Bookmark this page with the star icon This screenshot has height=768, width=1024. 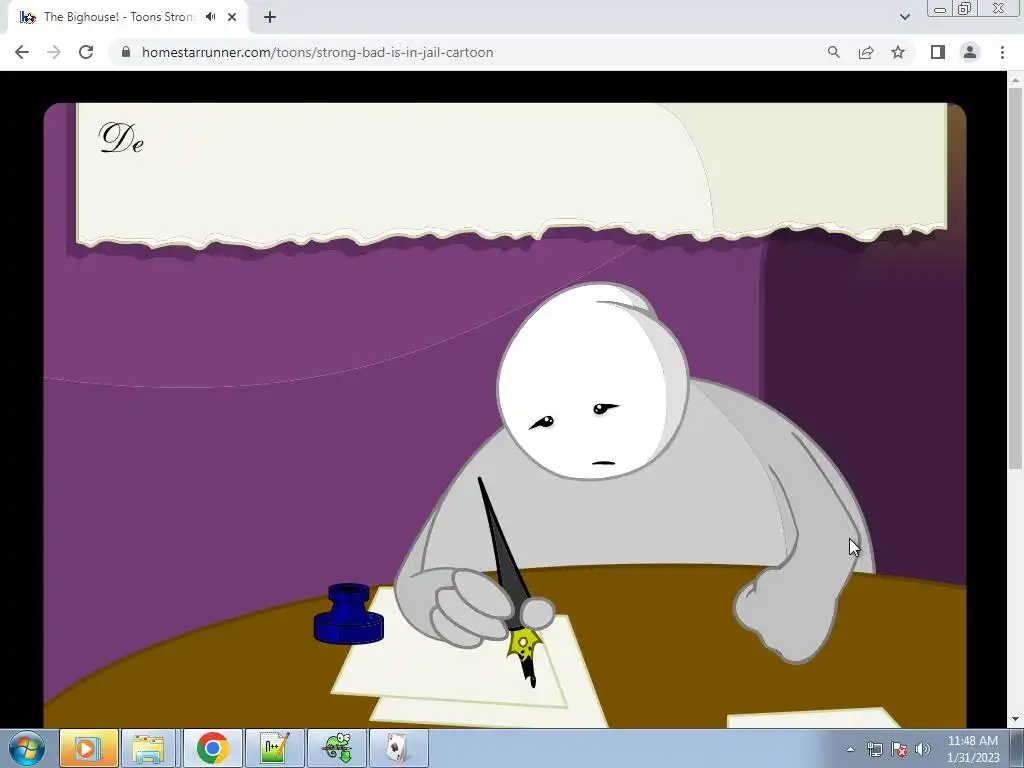(x=898, y=52)
